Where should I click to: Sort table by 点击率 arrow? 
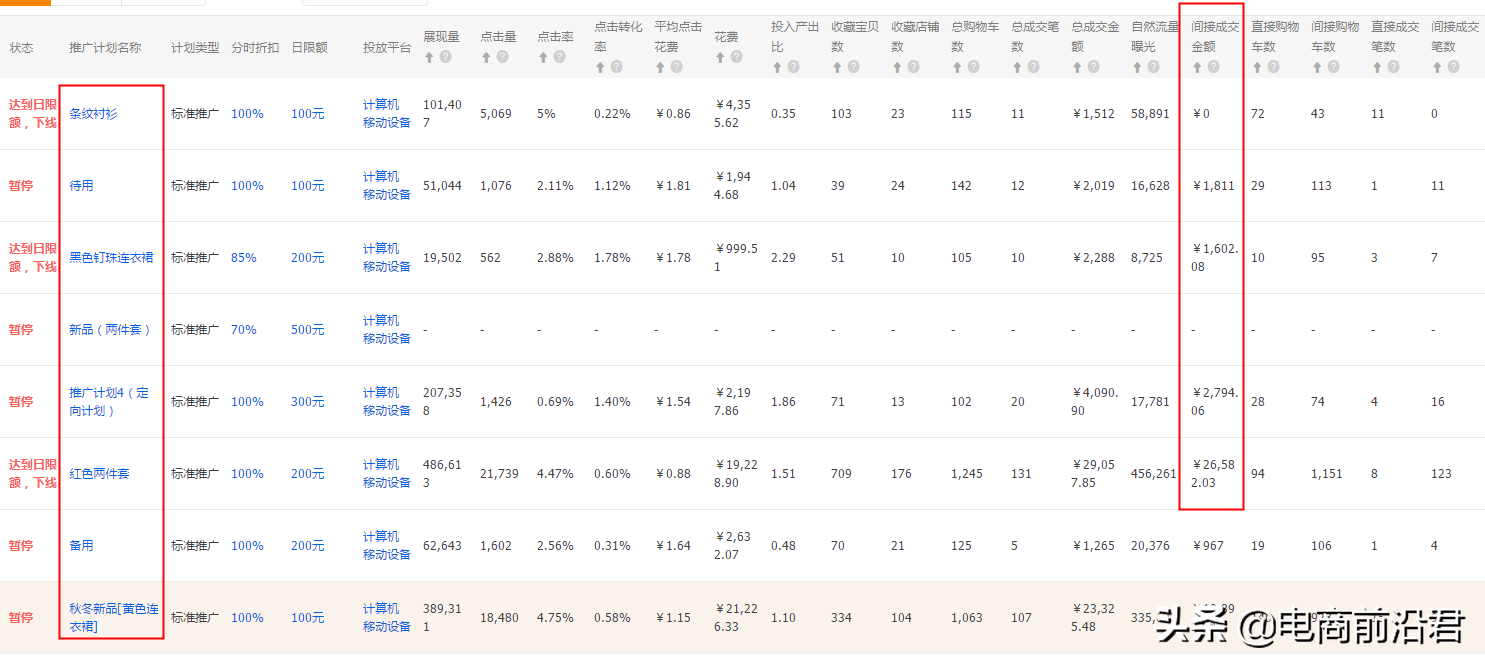[543, 57]
